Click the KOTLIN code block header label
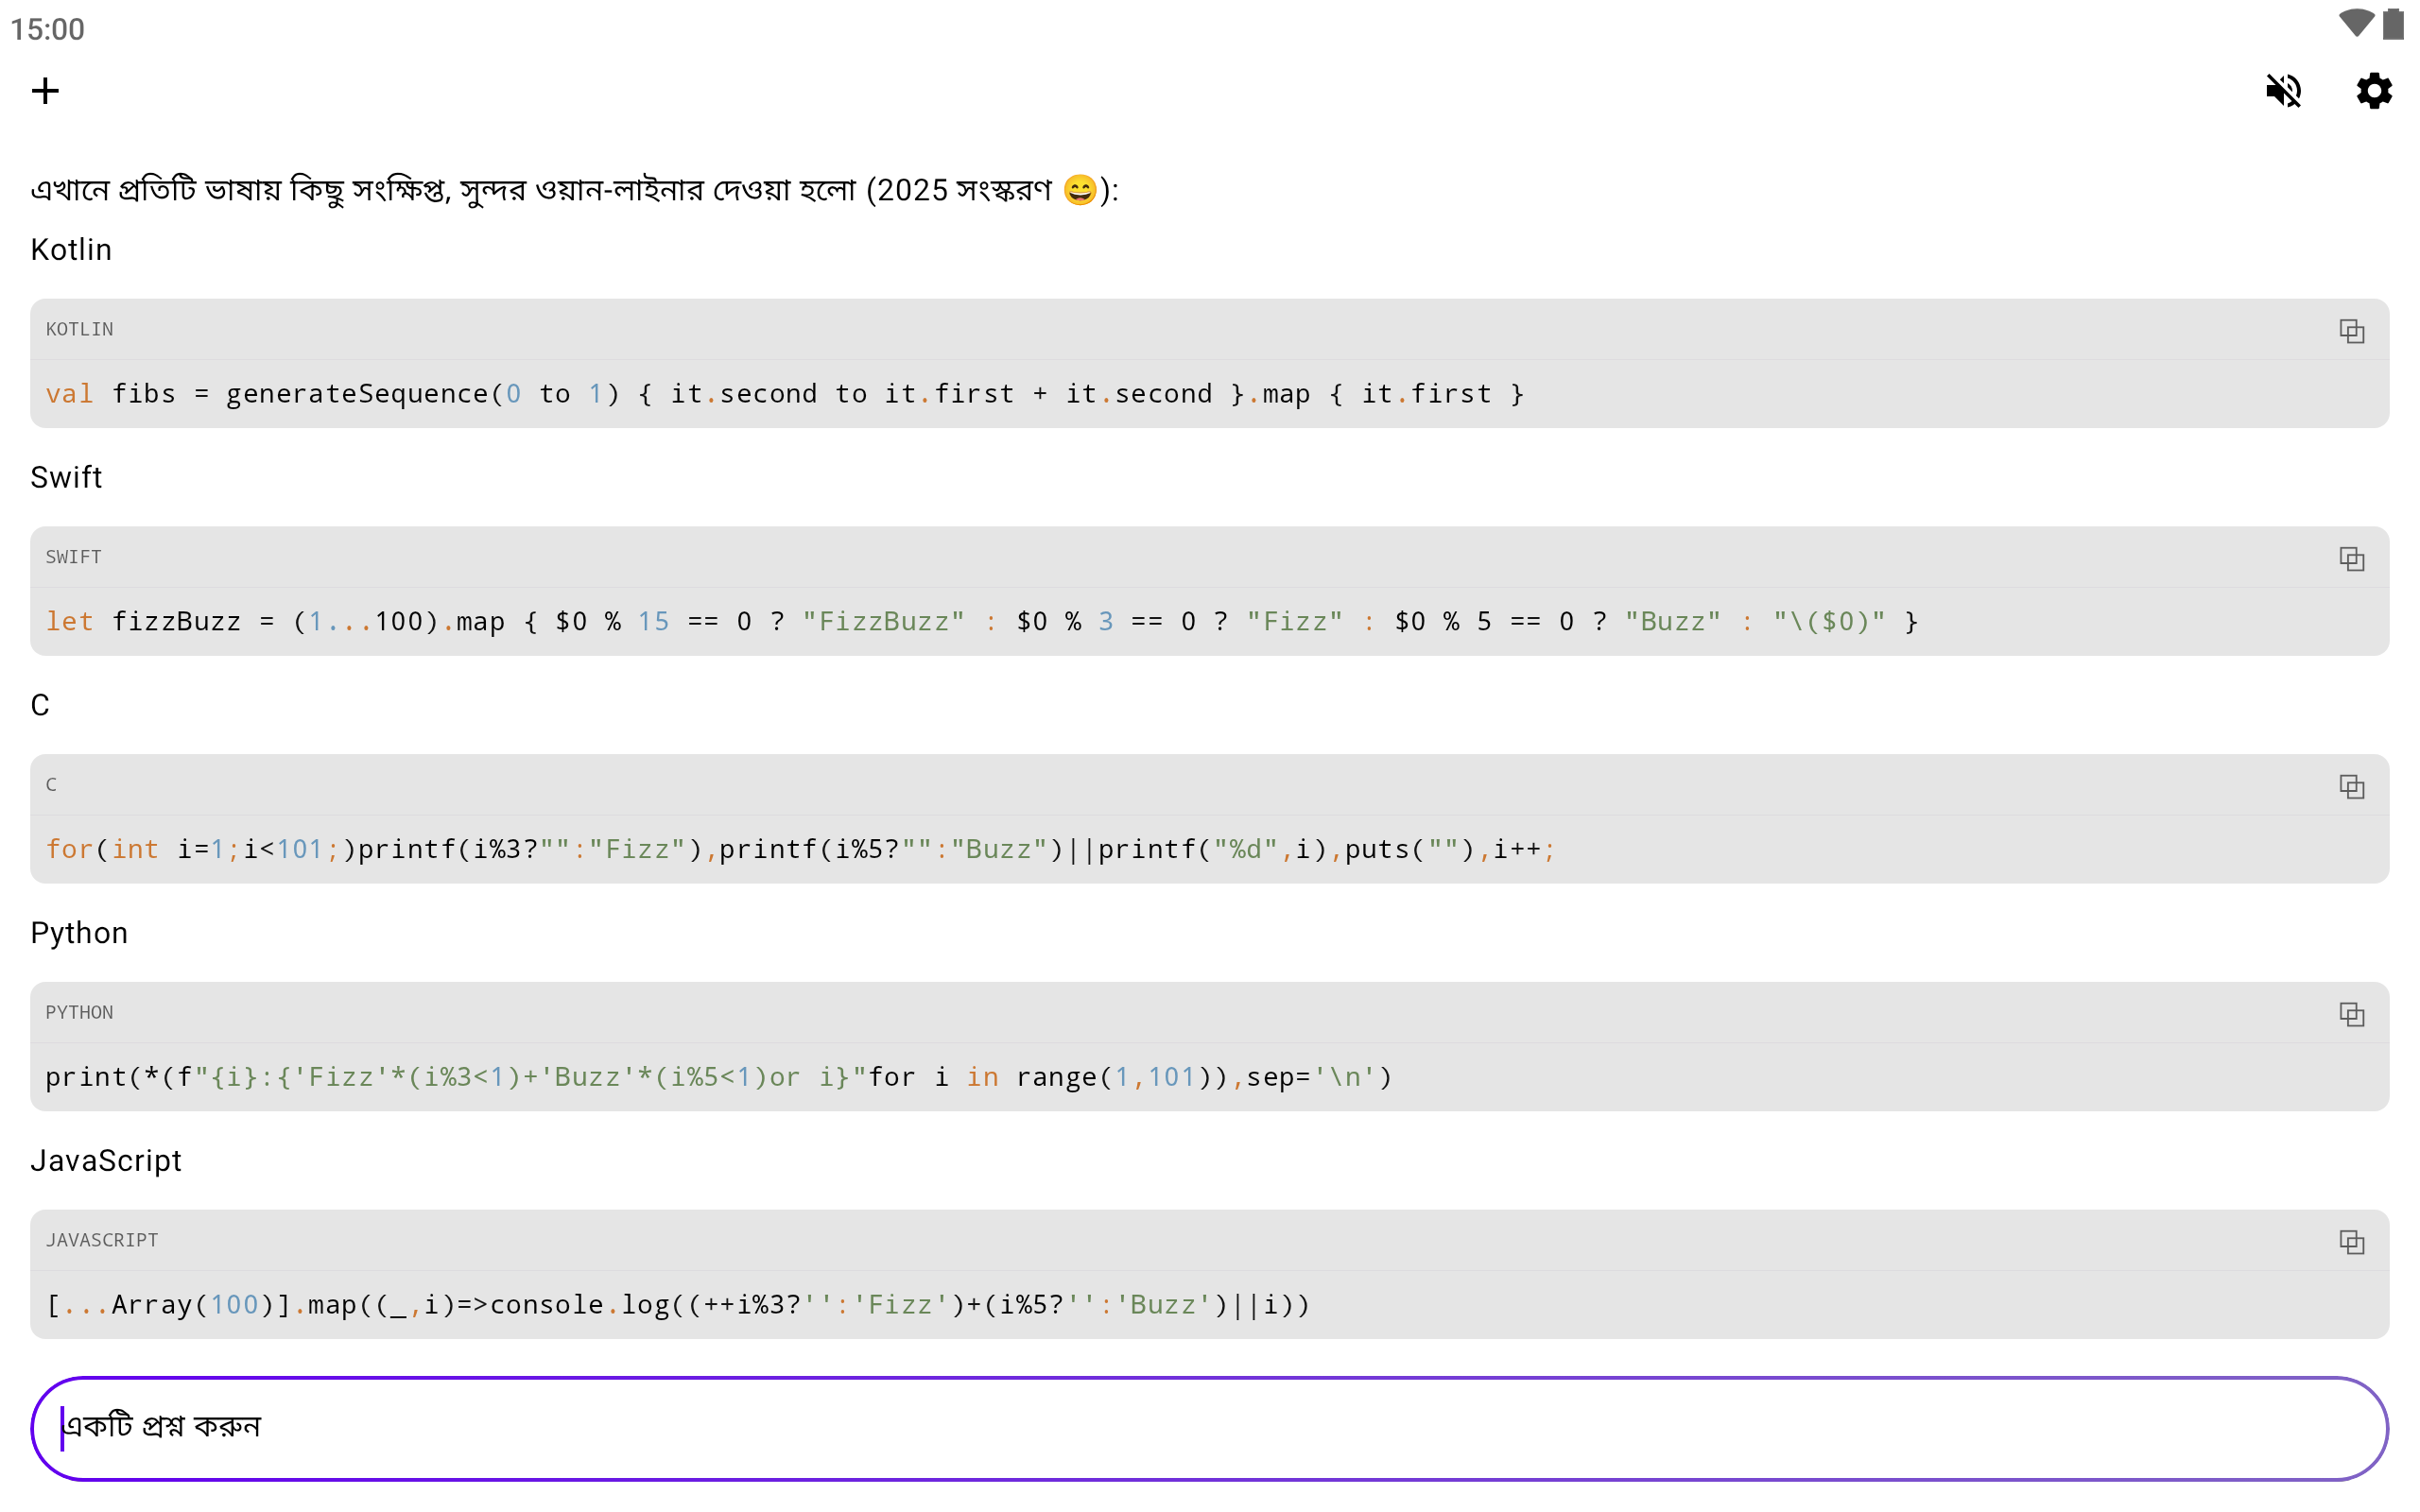Screen dimensions: 2420x1512 (x=80, y=330)
